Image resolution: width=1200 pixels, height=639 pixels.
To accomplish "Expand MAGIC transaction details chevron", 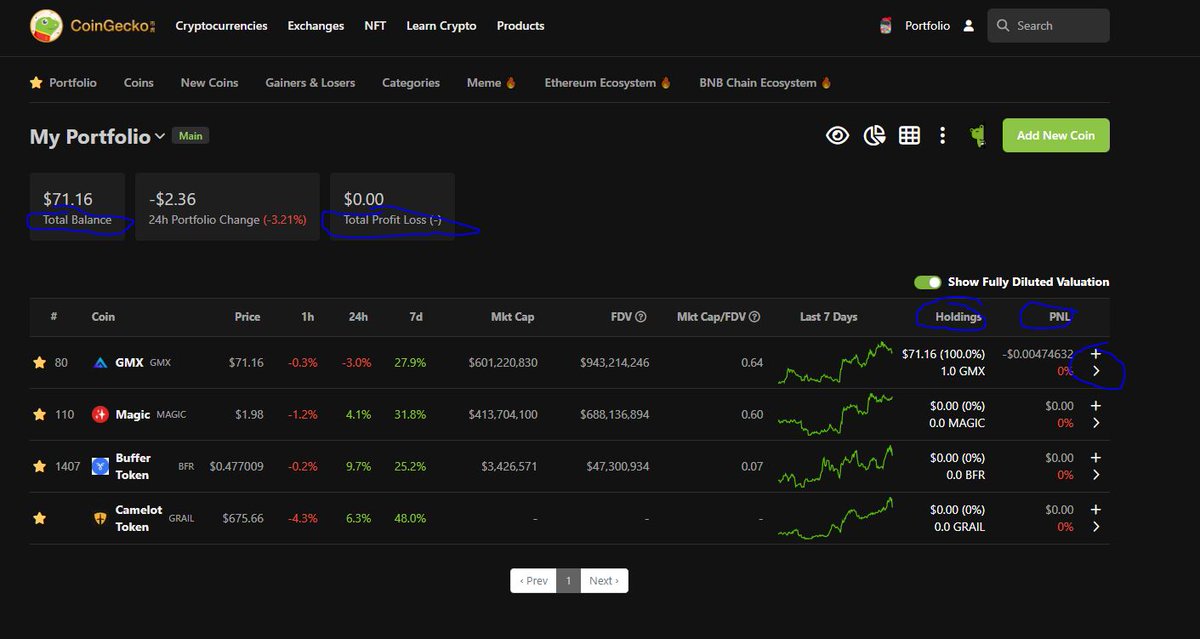I will click(x=1096, y=423).
